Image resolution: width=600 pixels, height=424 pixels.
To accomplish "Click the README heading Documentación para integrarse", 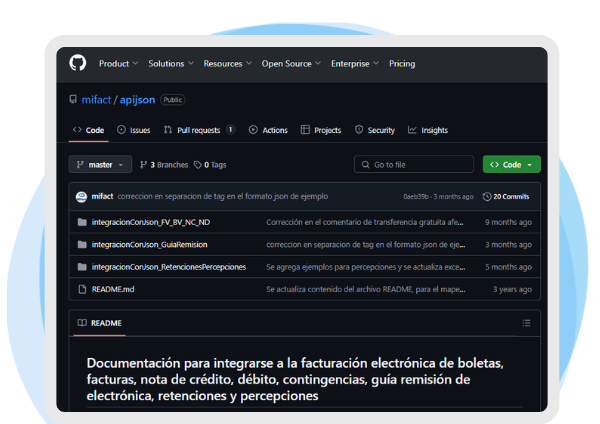I will pyautogui.click(x=295, y=379).
